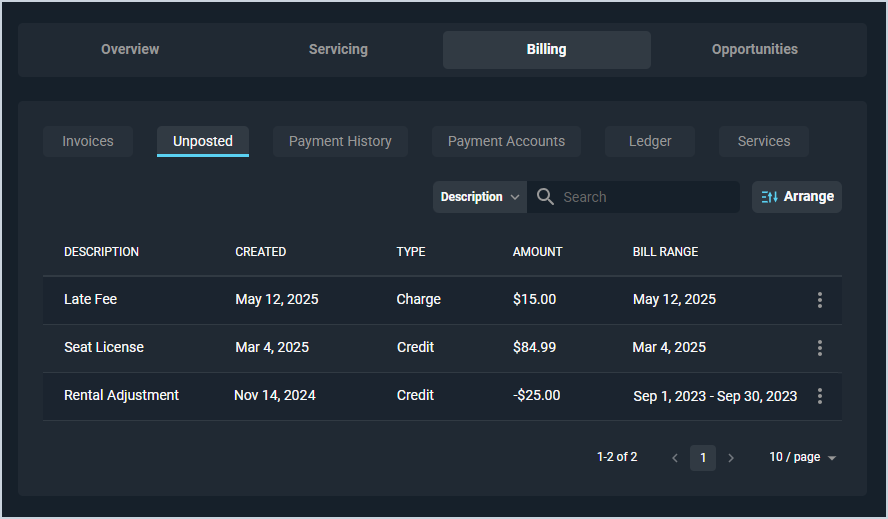Open the Servicing tab
The width and height of the screenshot is (888, 519).
point(338,49)
